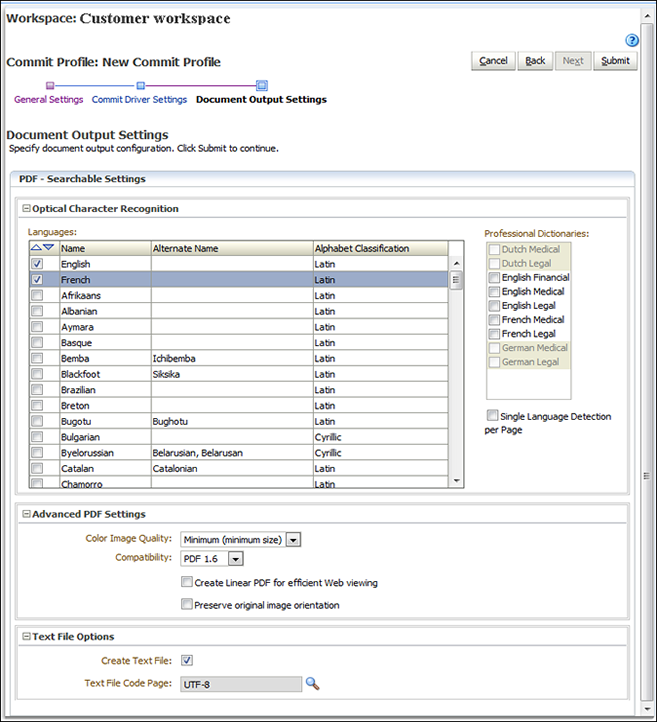
Task: Open the Compatibility PDF 1.6 dropdown
Action: (x=236, y=559)
